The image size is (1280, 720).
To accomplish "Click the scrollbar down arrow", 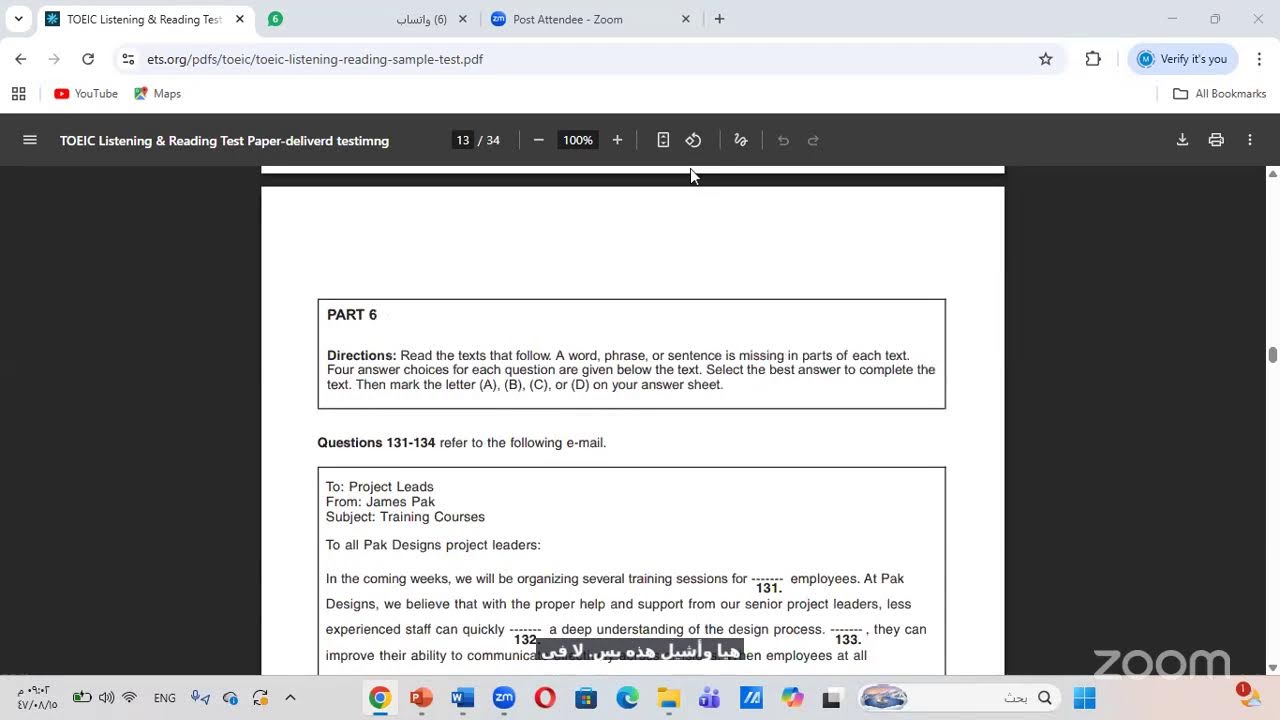I will (x=1273, y=668).
